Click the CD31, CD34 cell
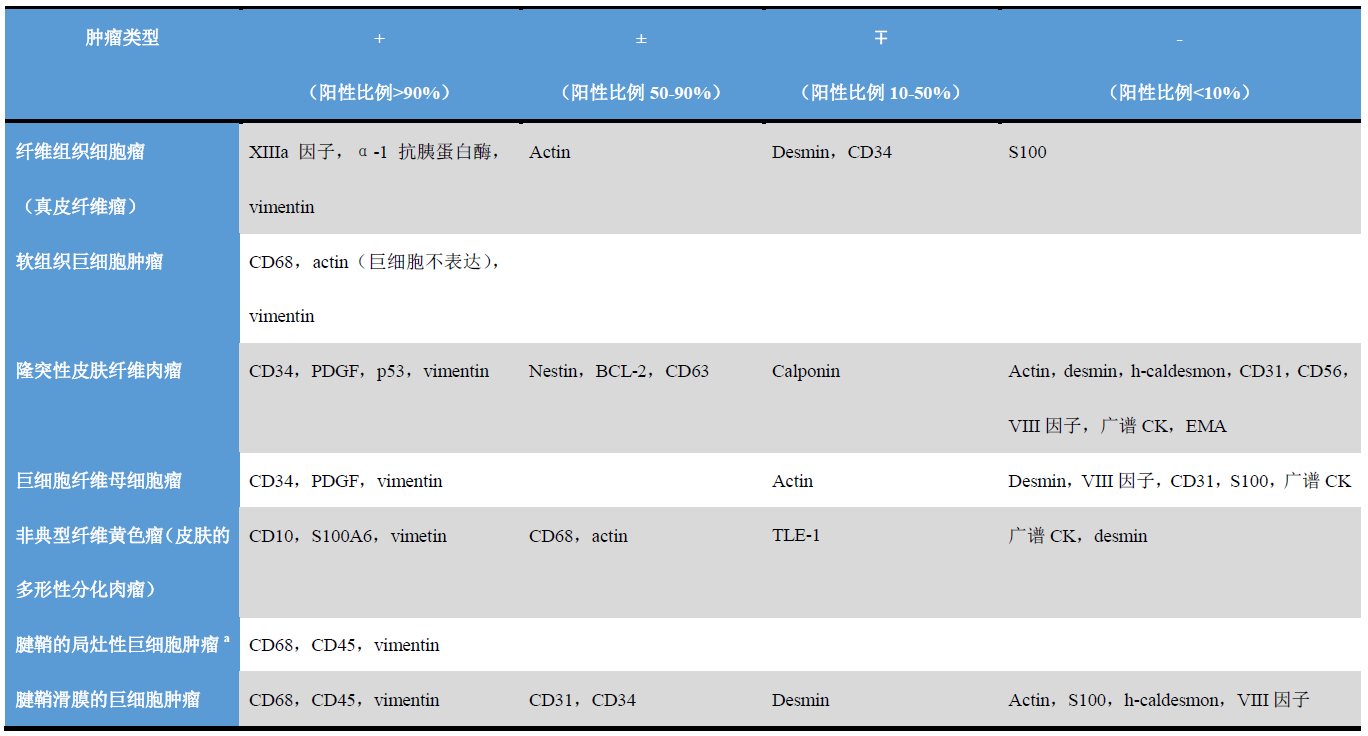 pyautogui.click(x=582, y=700)
